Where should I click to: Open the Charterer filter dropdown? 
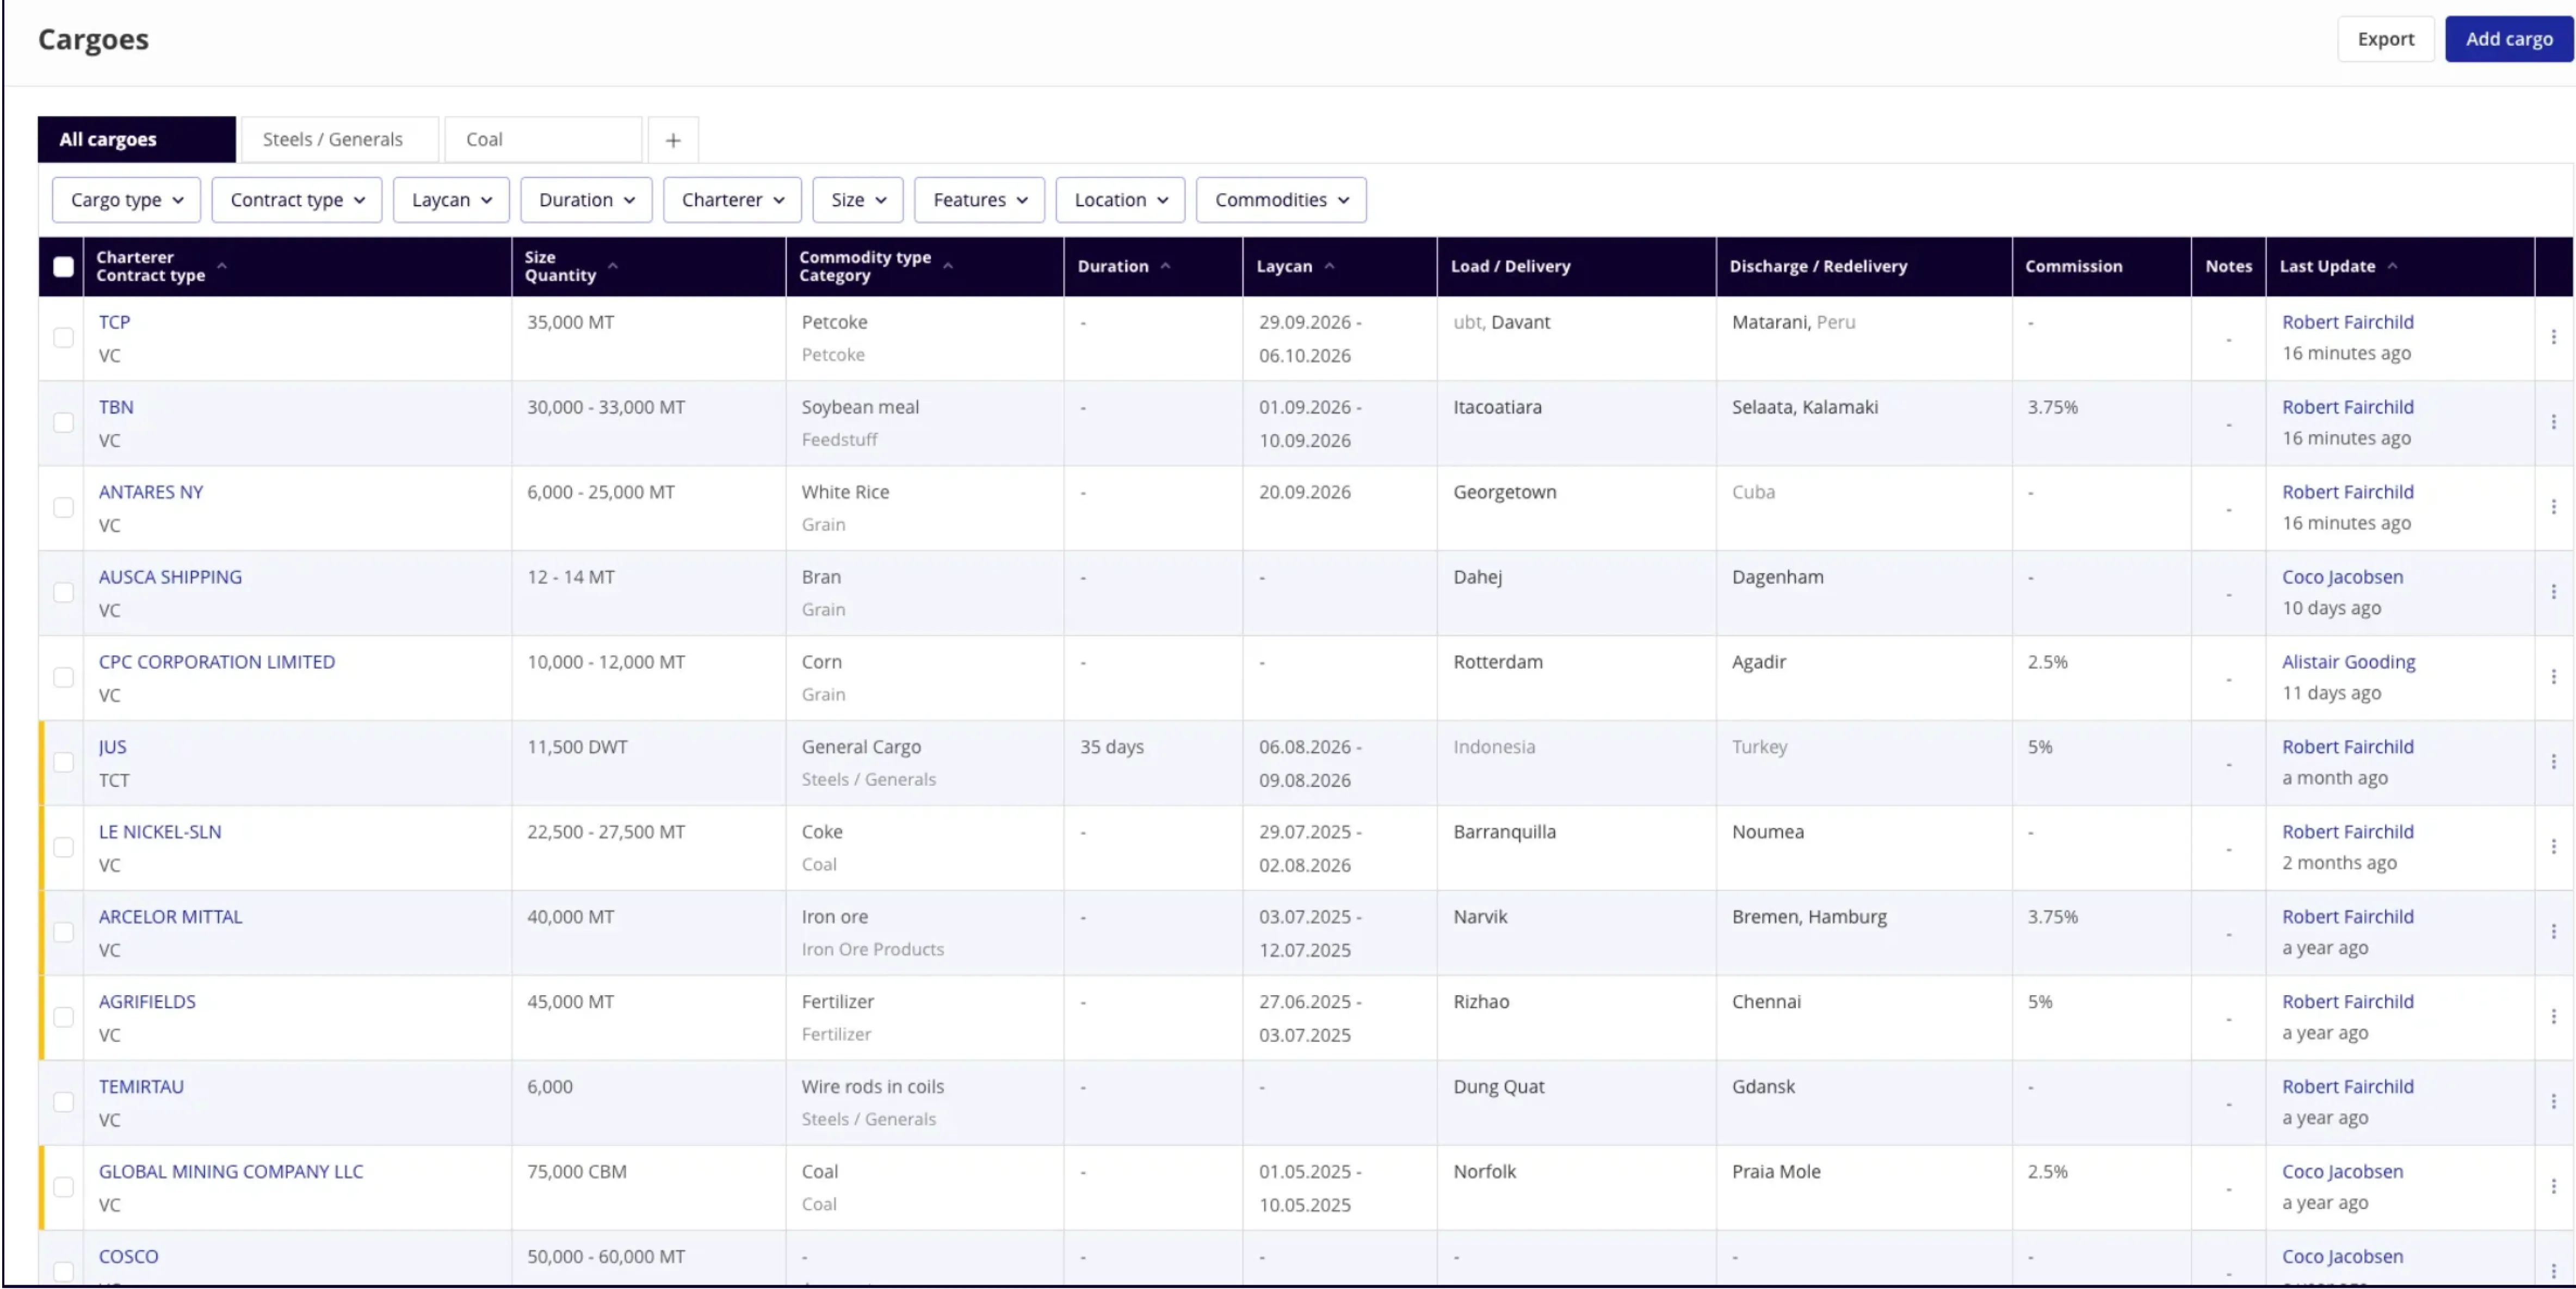[732, 200]
